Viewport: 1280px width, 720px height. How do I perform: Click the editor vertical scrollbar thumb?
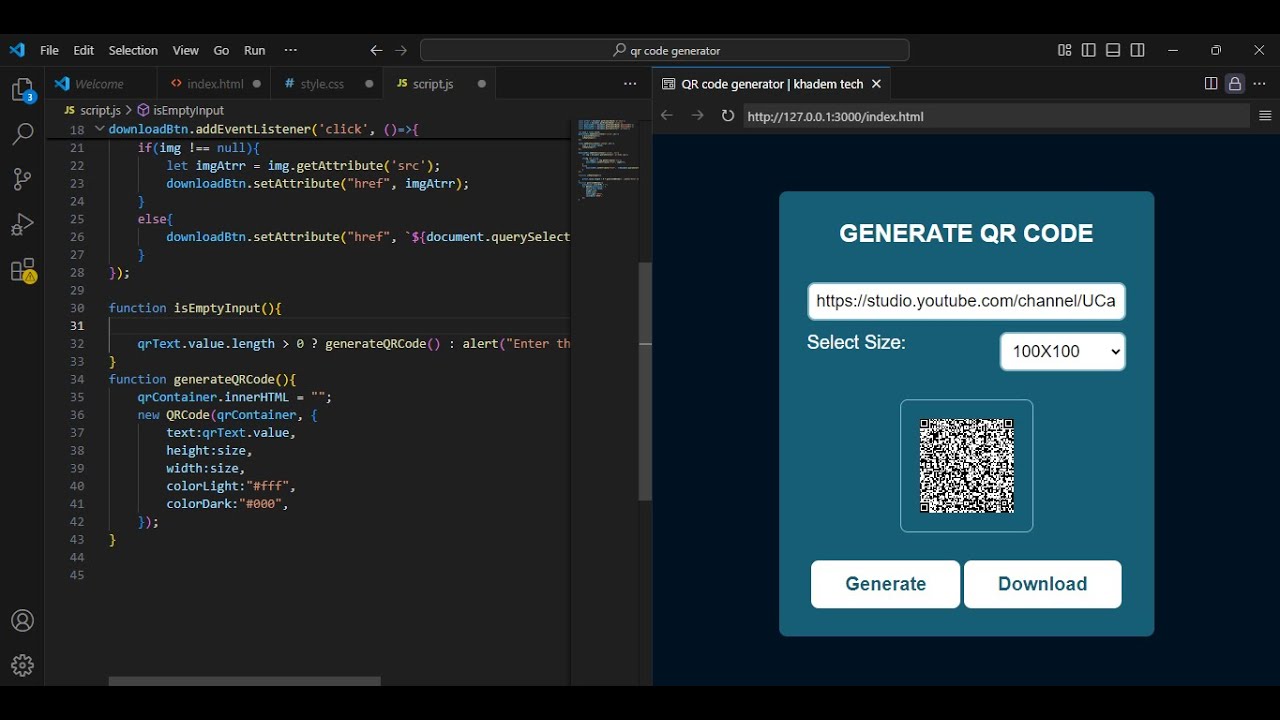(x=645, y=381)
